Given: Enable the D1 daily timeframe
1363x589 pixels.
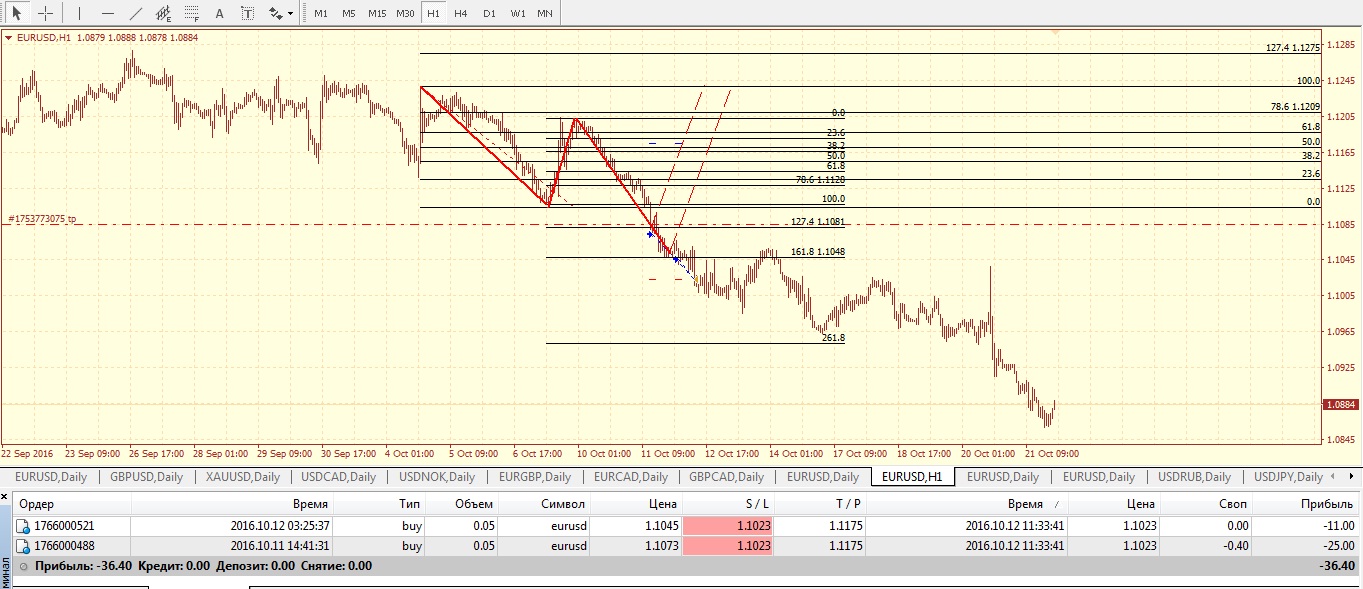Looking at the screenshot, I should coord(488,14).
